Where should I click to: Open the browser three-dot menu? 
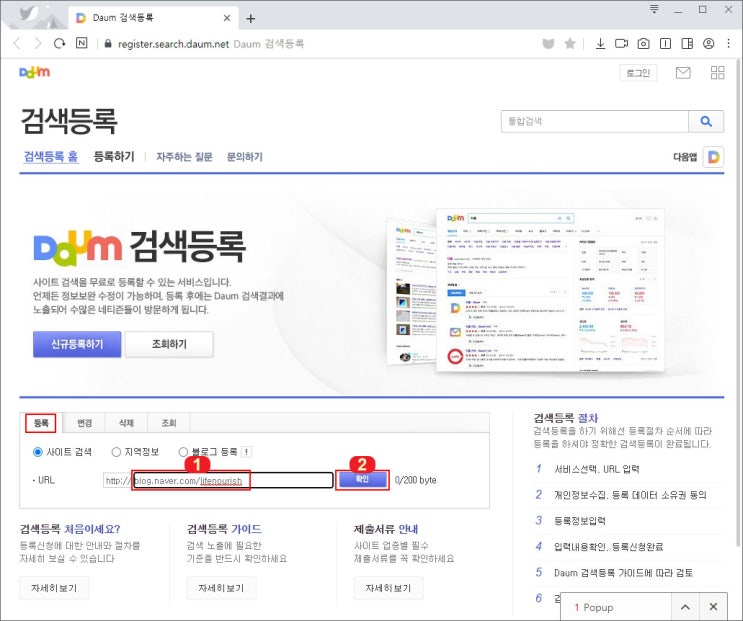click(x=728, y=44)
